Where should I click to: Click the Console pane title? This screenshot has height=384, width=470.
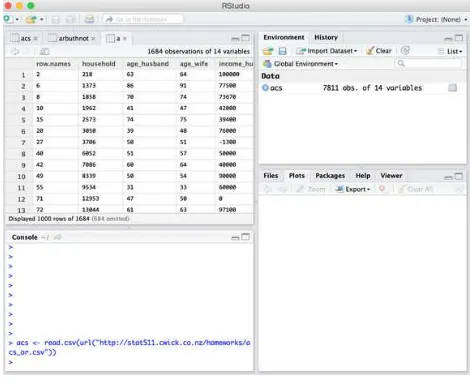(25, 237)
